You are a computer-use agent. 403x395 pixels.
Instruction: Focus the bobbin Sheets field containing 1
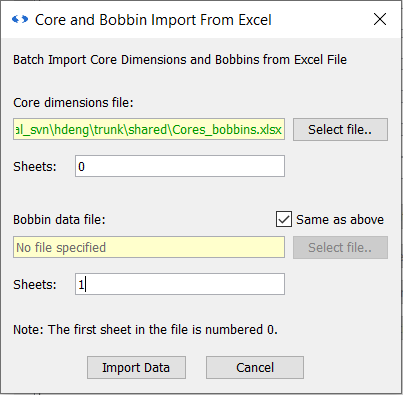pos(180,284)
